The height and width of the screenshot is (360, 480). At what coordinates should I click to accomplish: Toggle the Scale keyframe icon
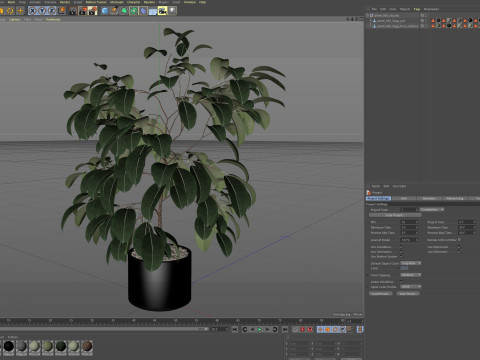(328, 329)
